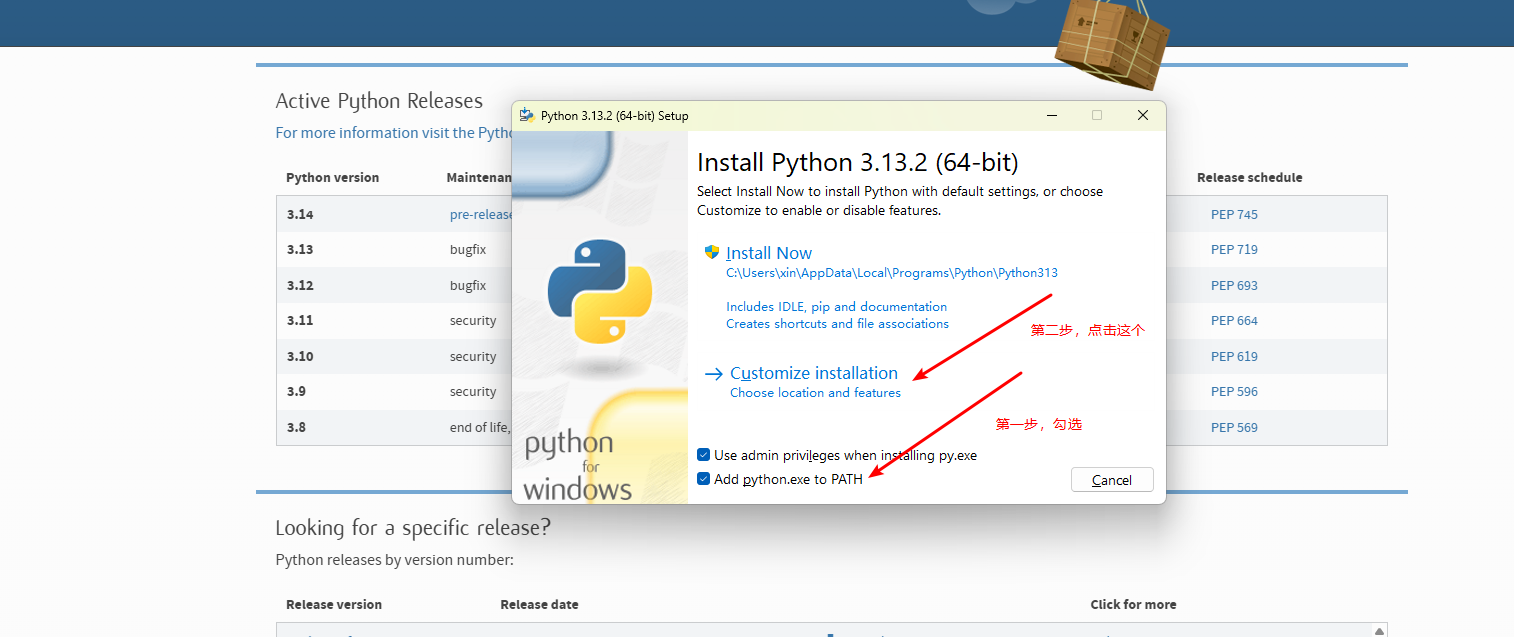
Task: Open the PEP 719 link
Action: [x=1234, y=249]
